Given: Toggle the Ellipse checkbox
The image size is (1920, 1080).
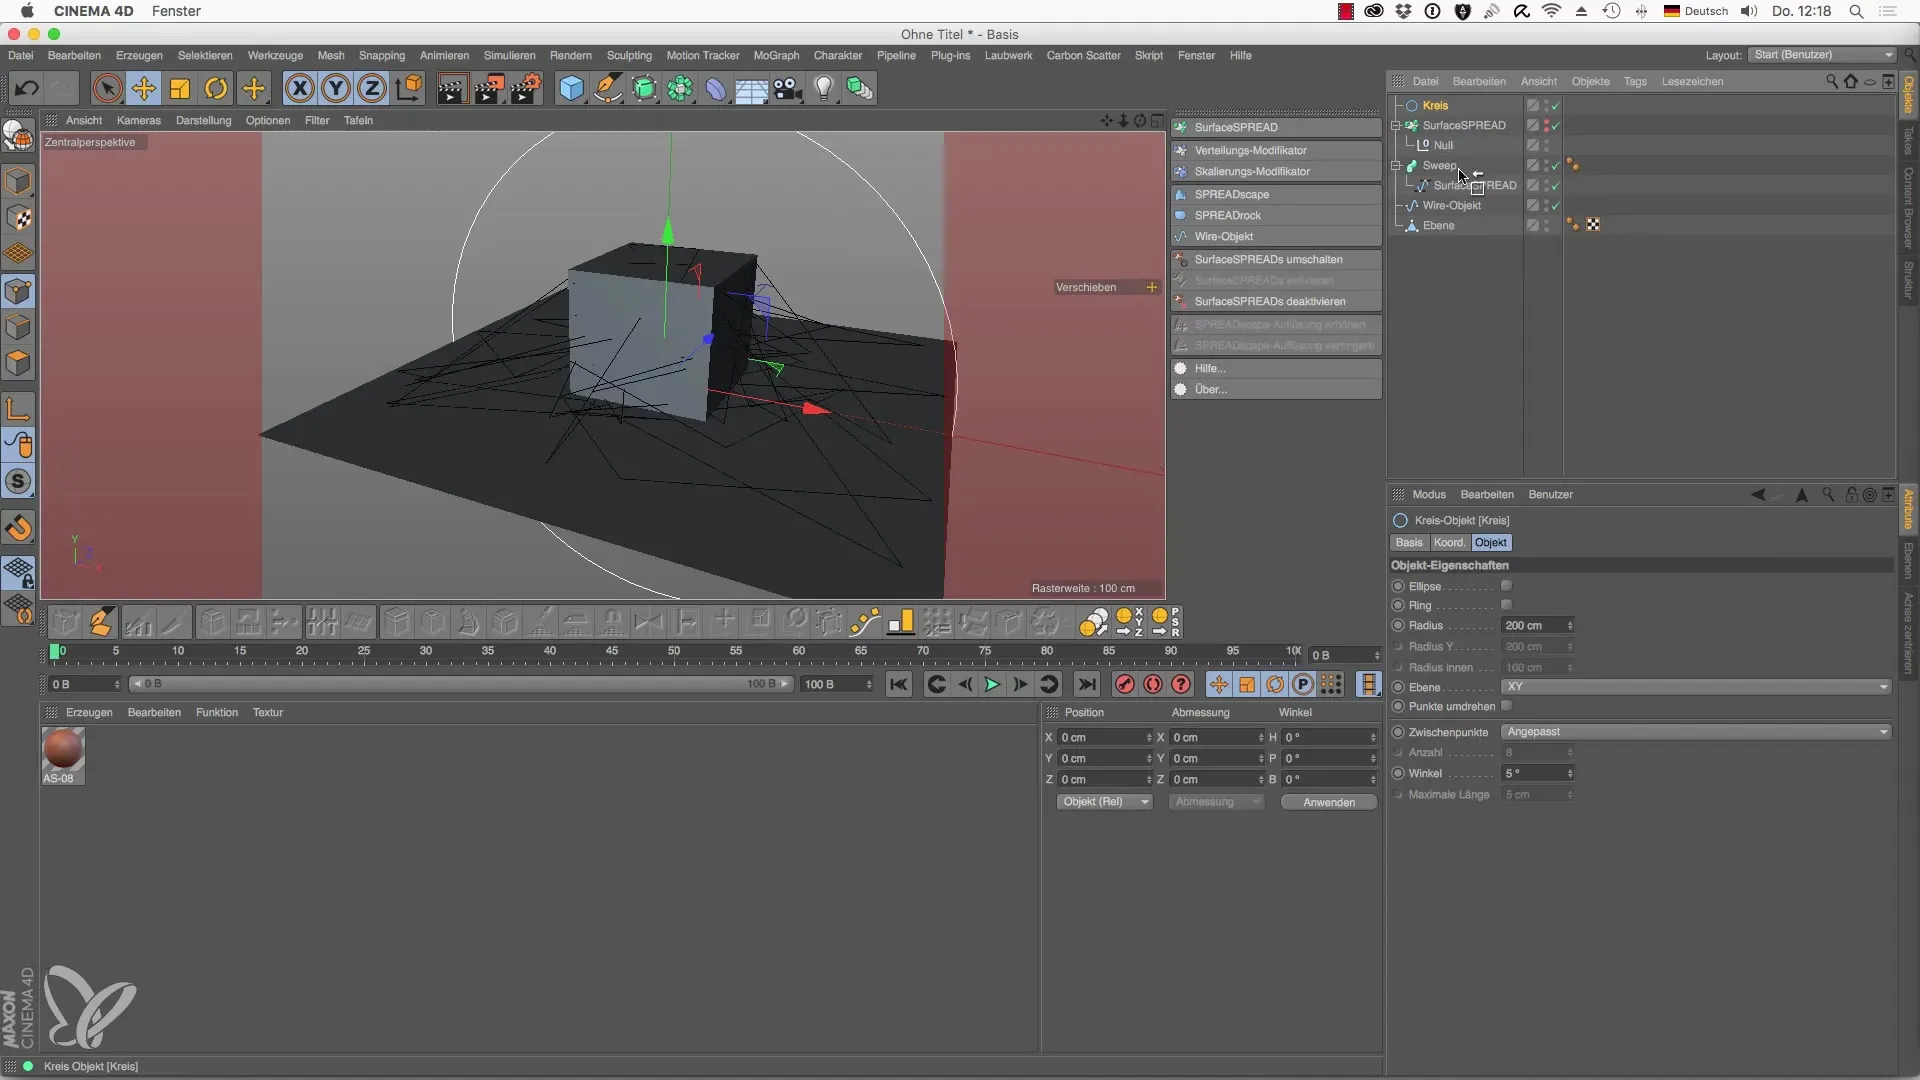Looking at the screenshot, I should click(1506, 586).
